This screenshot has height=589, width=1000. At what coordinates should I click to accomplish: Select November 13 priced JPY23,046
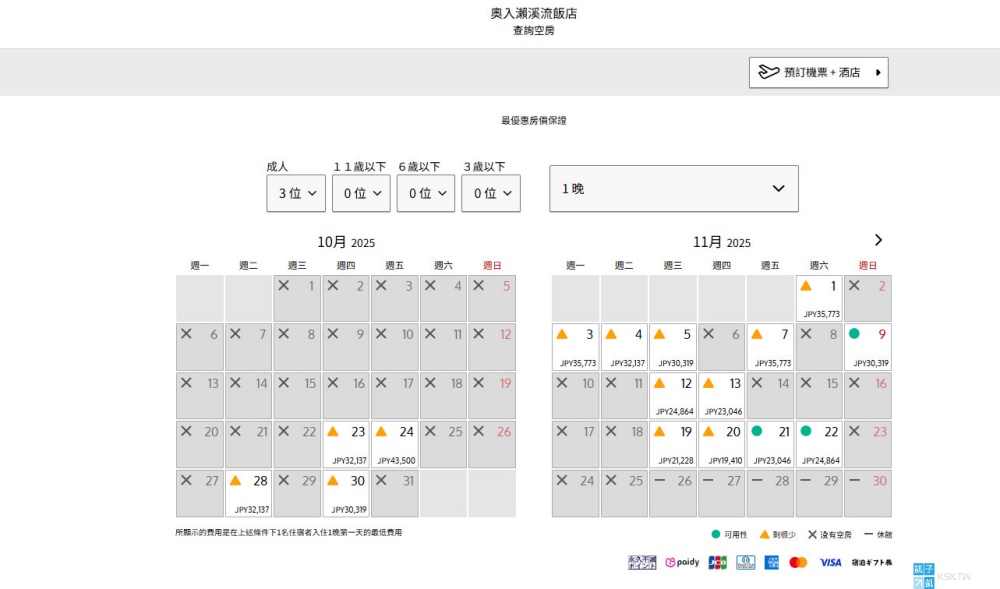[x=721, y=396]
